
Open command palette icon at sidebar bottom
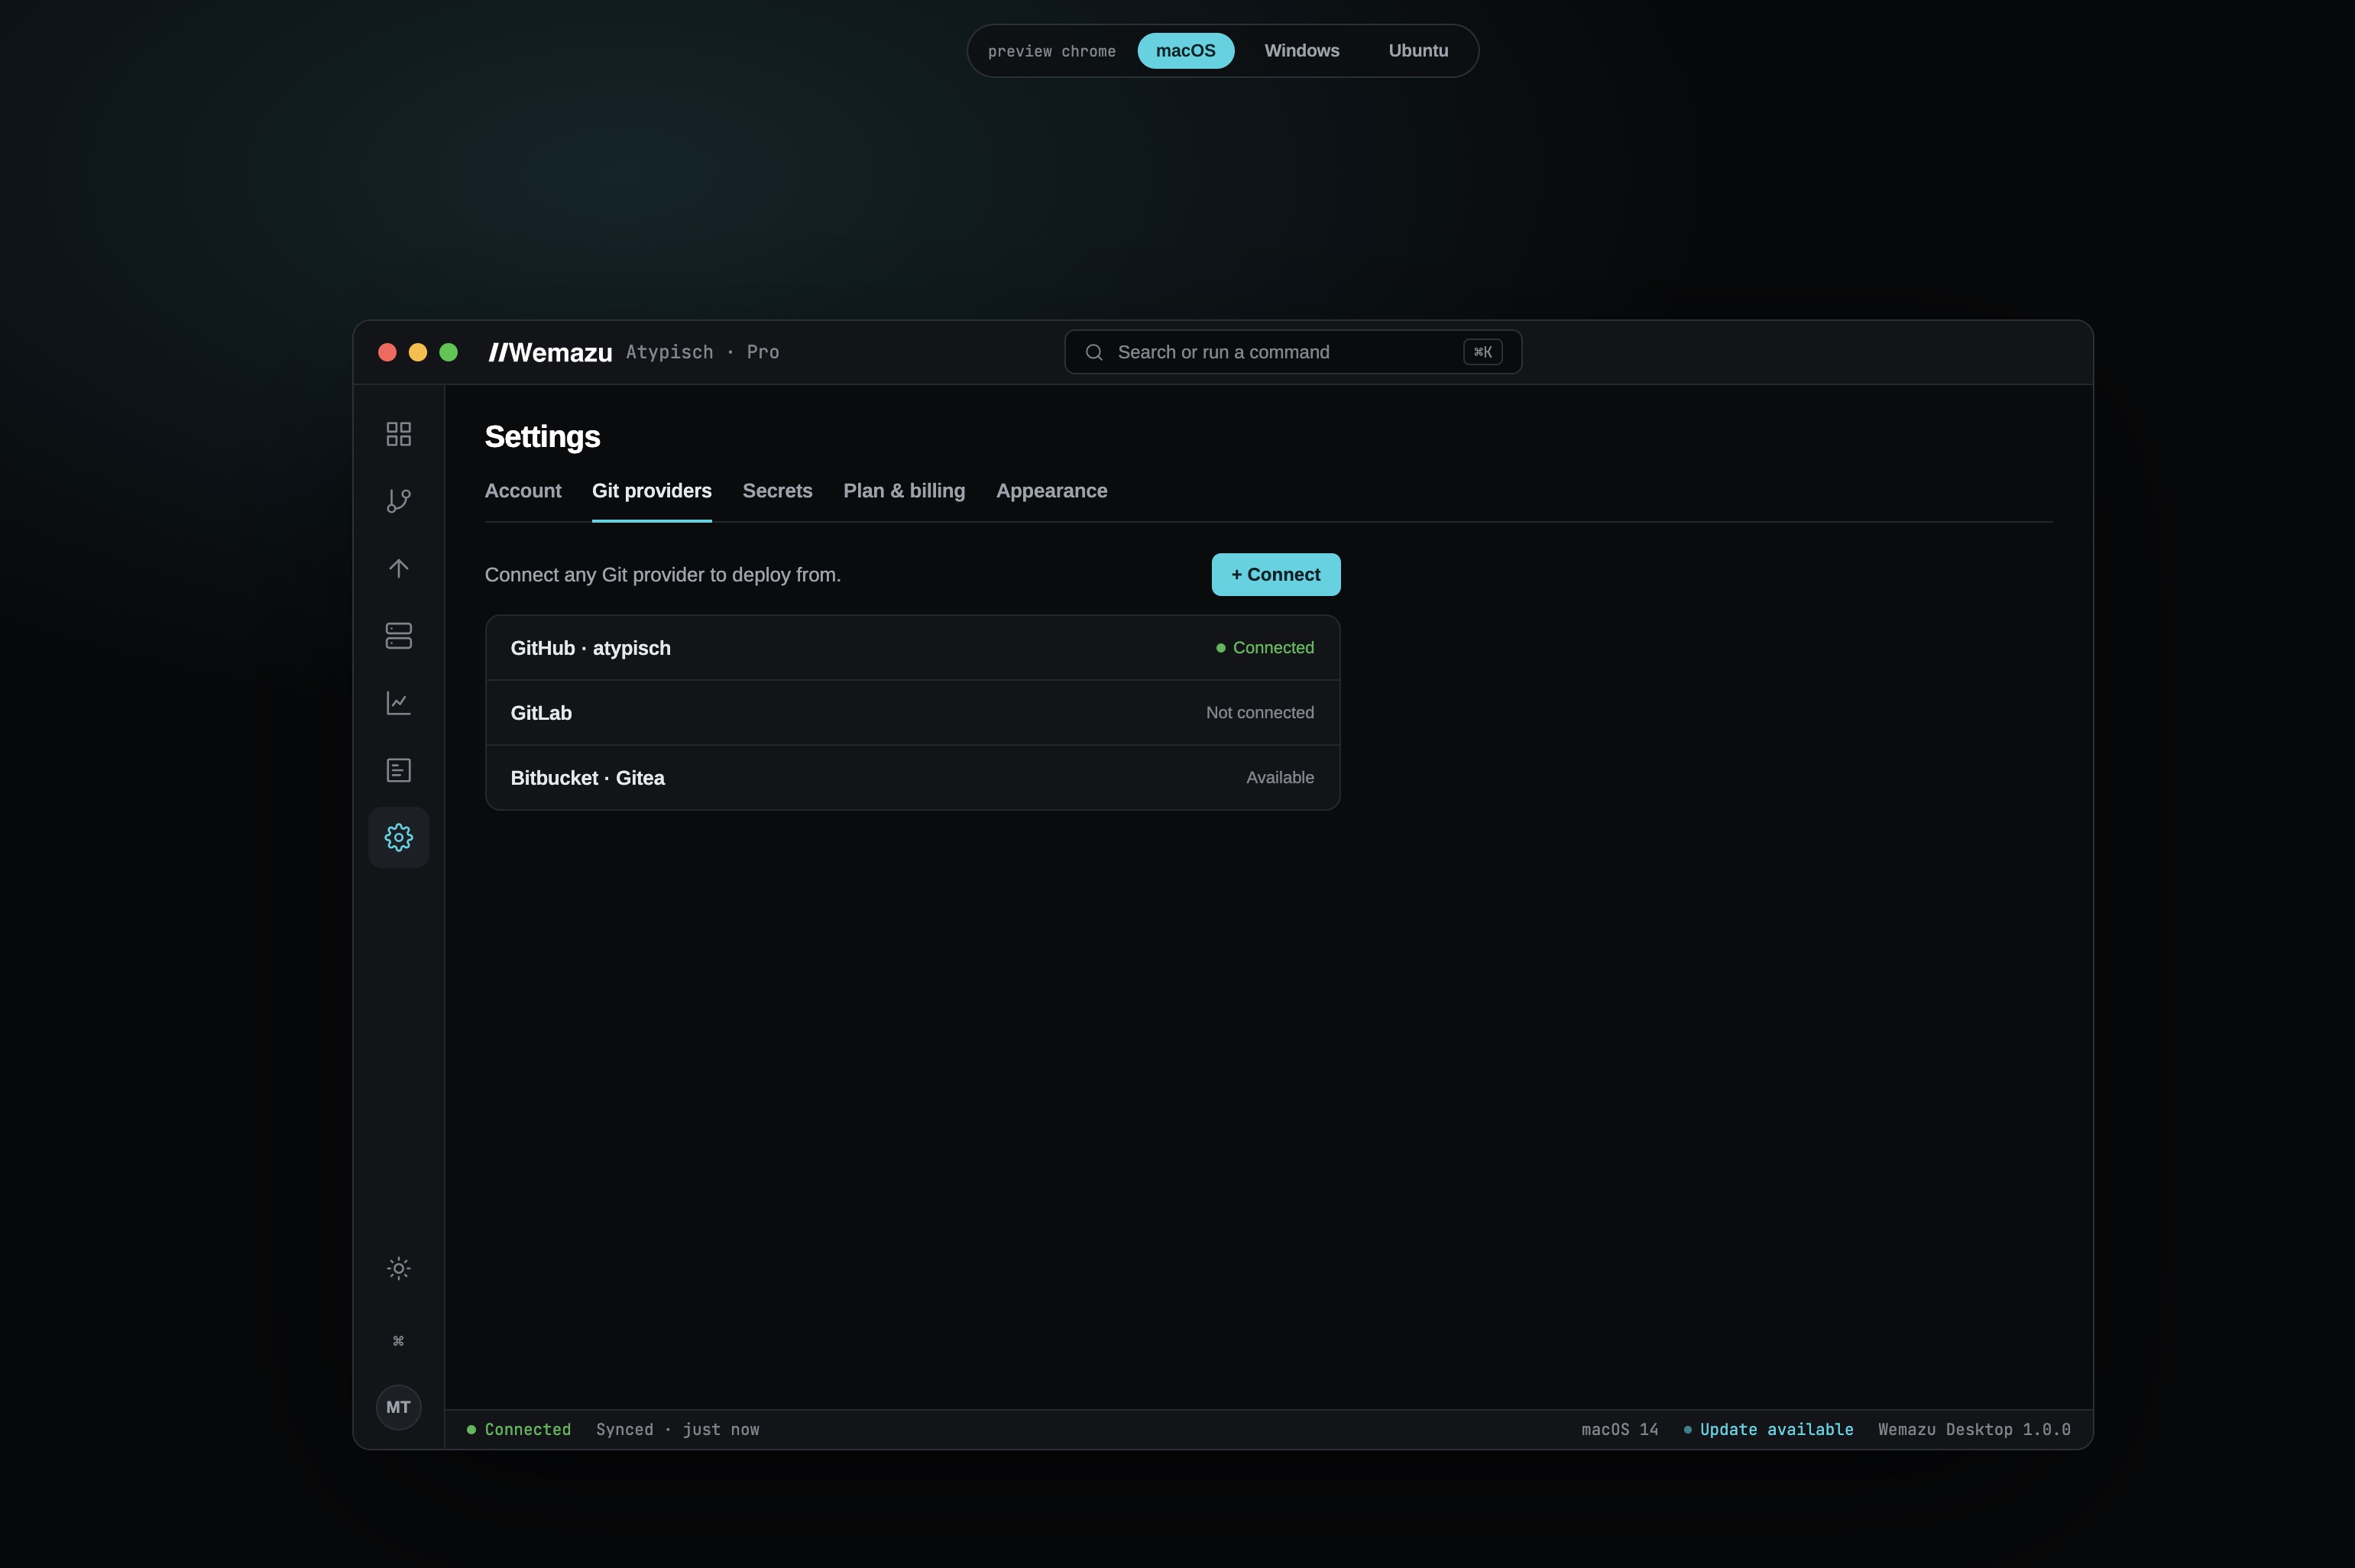398,1341
